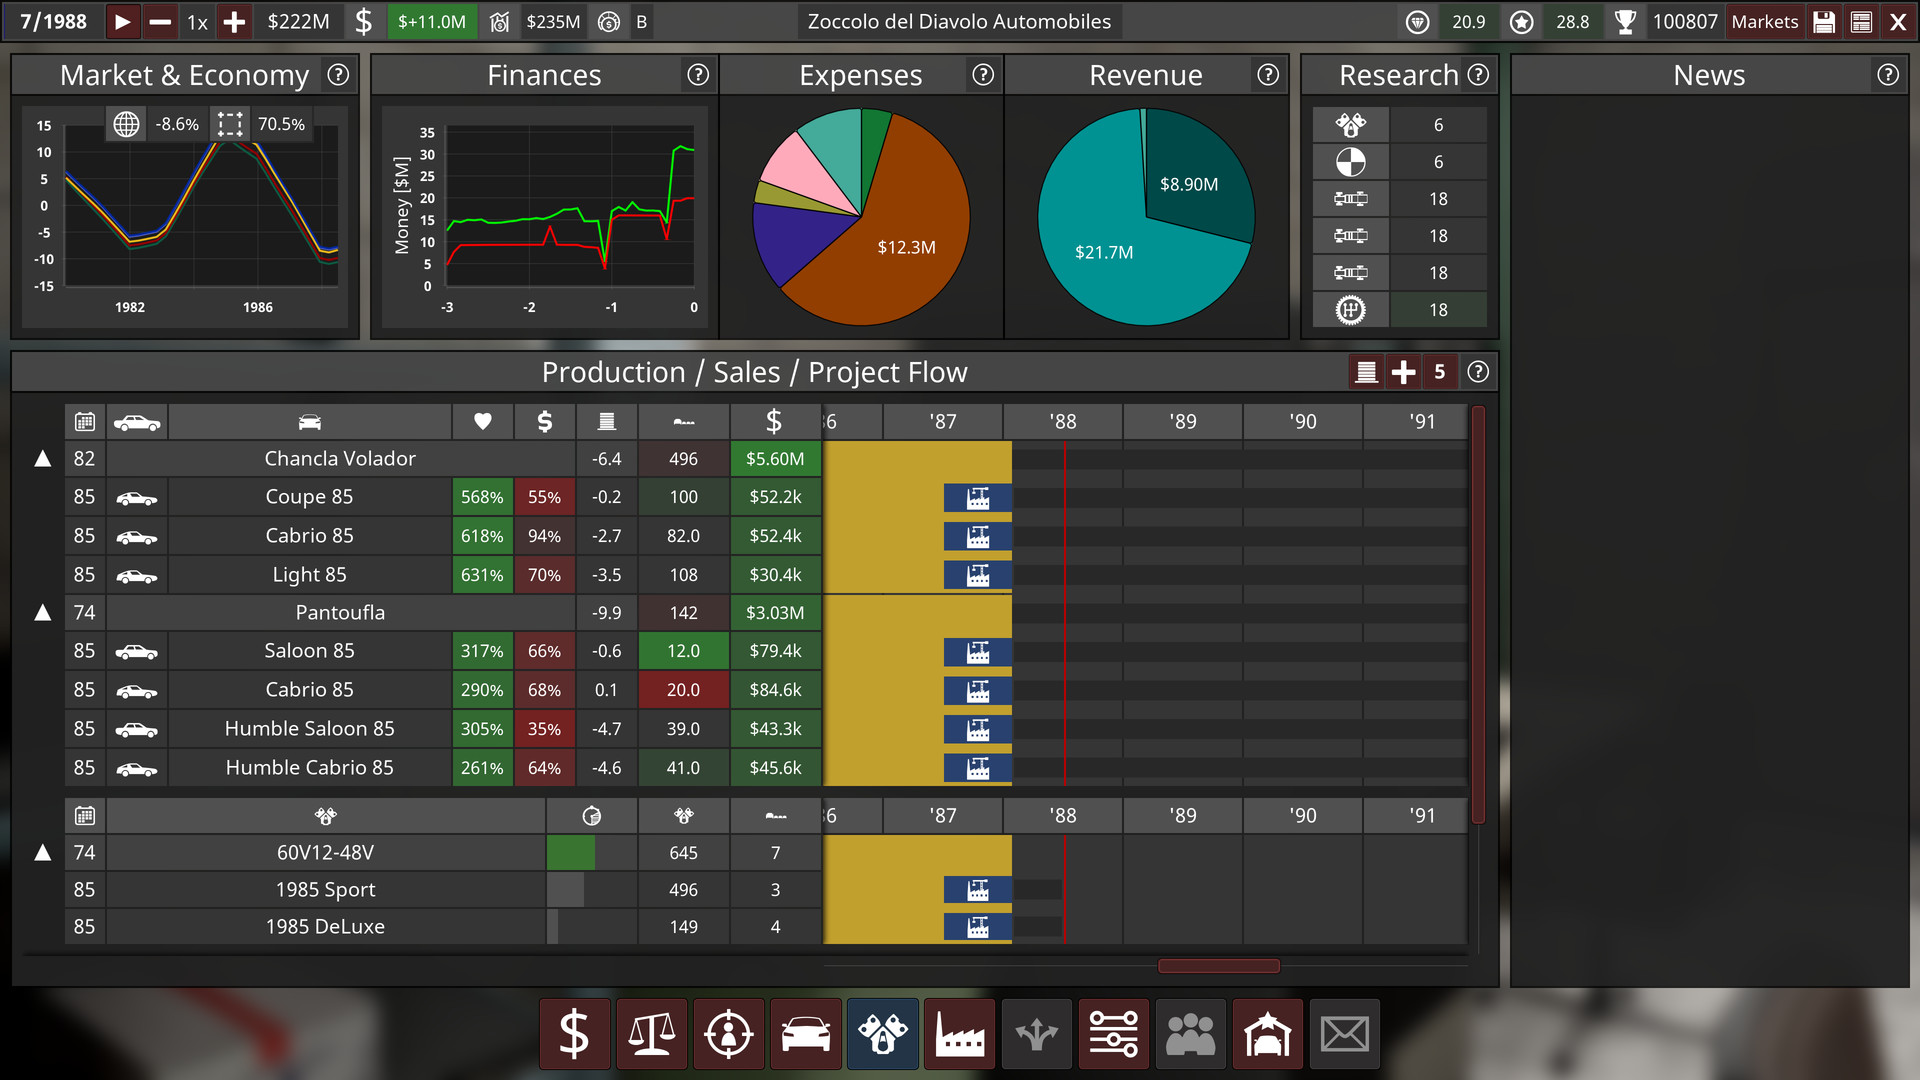This screenshot has height=1080, width=1920.
Task: Click the scales of justice icon
Action: click(x=651, y=1033)
